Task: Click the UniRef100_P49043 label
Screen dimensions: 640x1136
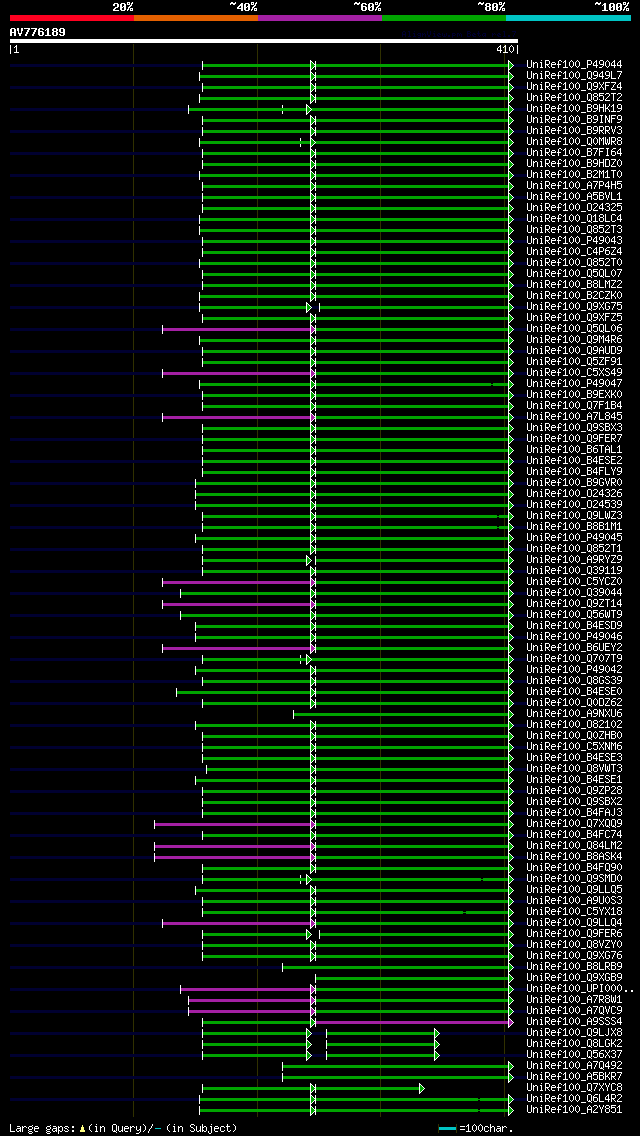Action: (x=574, y=241)
